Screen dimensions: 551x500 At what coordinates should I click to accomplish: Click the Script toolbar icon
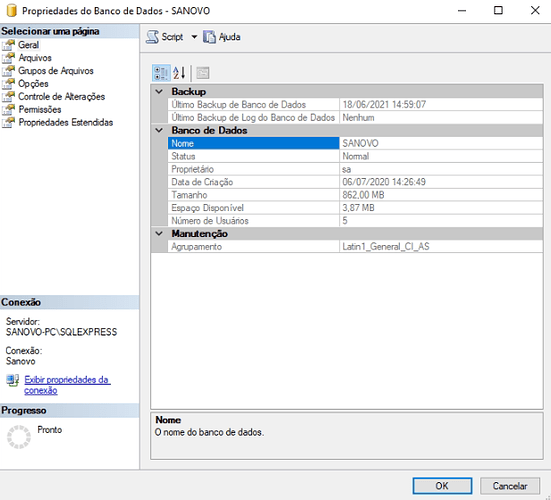152,37
